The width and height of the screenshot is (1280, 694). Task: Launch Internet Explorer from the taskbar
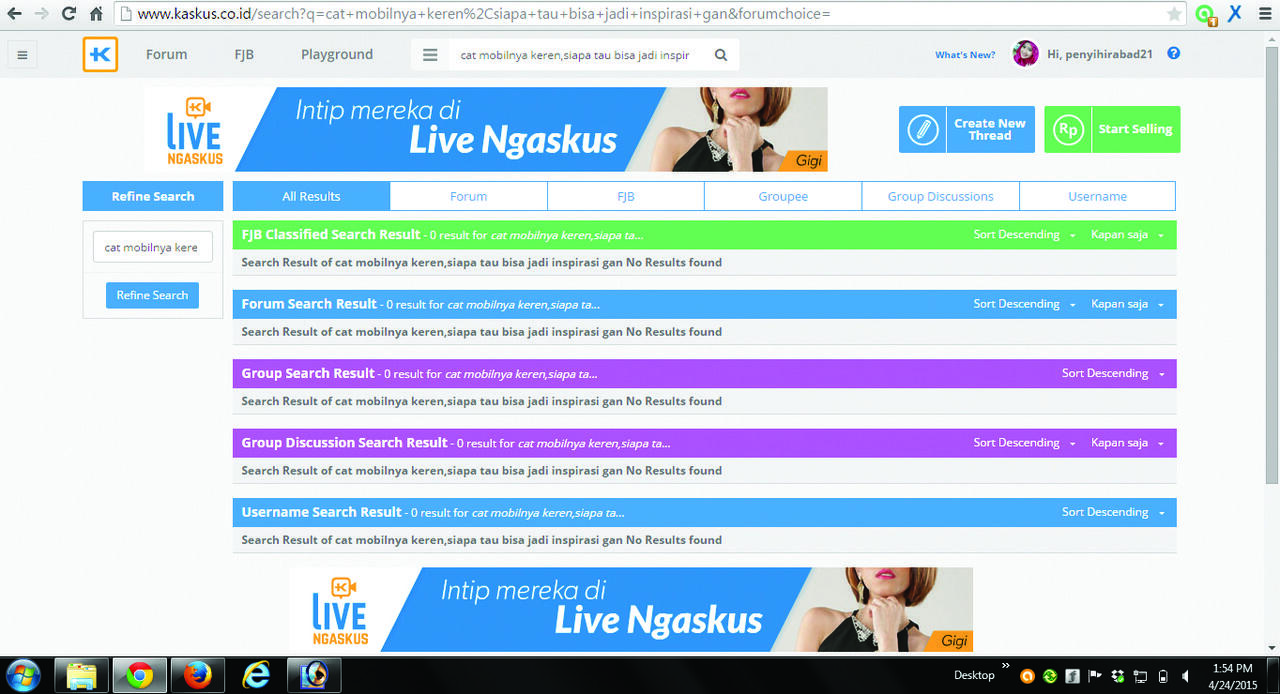coord(256,676)
